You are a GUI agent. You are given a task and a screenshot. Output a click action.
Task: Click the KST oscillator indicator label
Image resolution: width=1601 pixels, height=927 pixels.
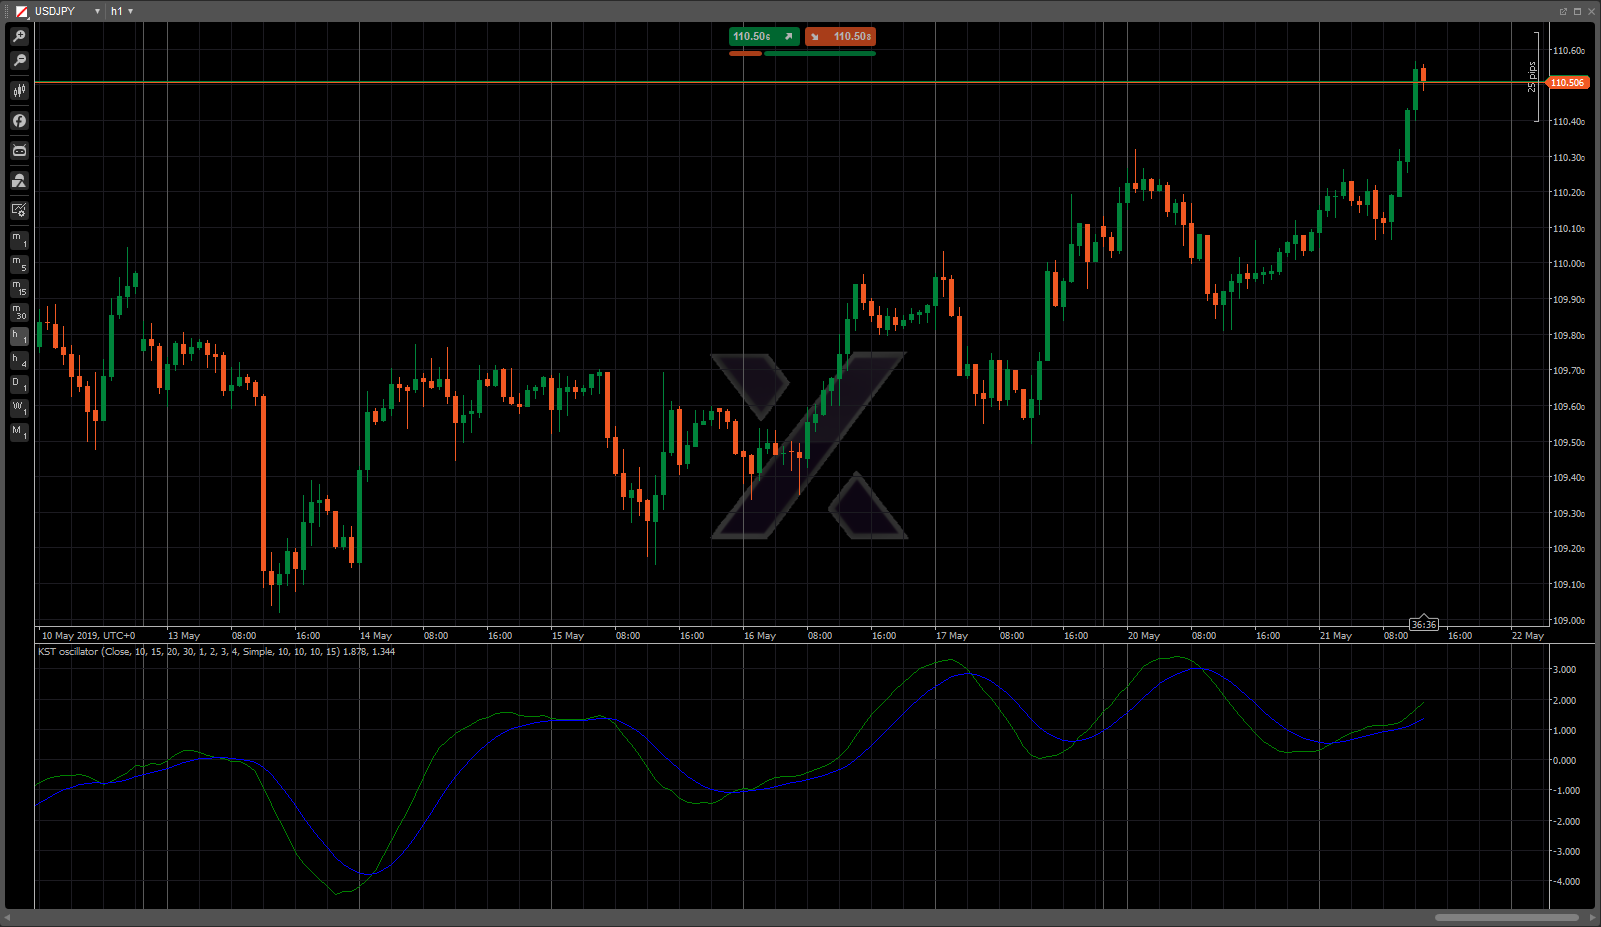tap(216, 652)
